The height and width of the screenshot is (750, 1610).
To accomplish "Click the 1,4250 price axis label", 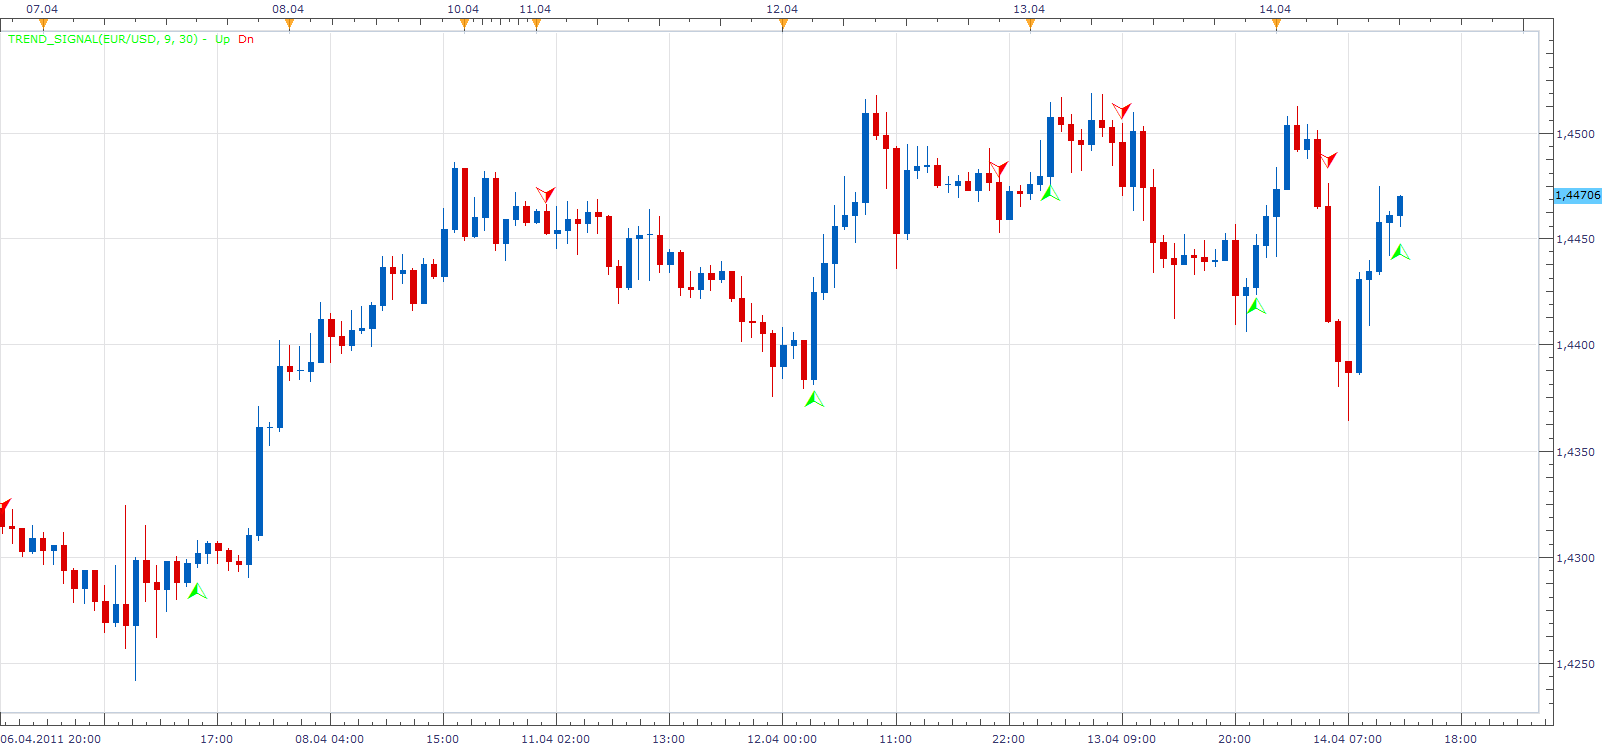I will coord(1576,664).
